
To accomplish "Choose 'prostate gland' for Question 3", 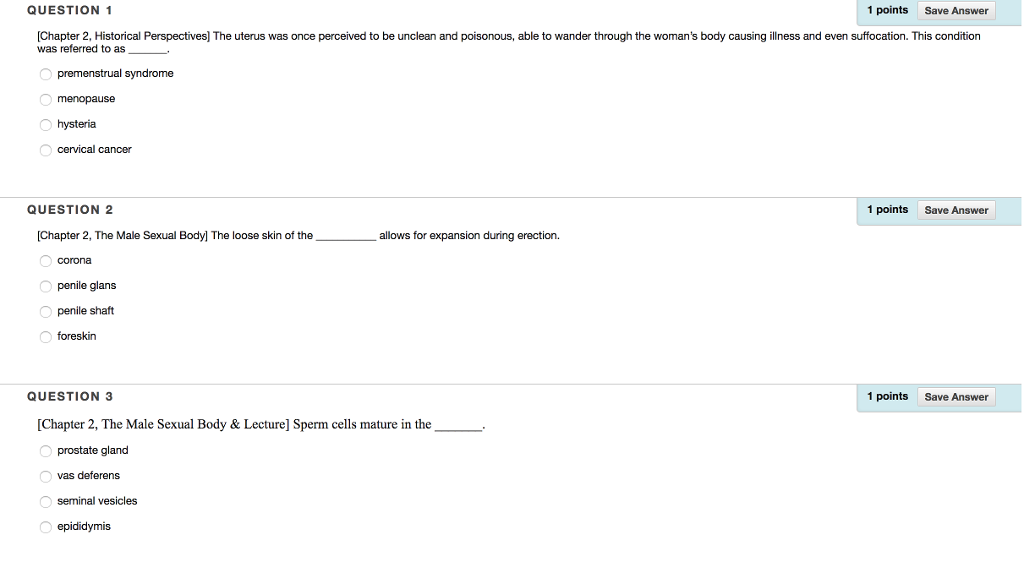I will point(45,451).
